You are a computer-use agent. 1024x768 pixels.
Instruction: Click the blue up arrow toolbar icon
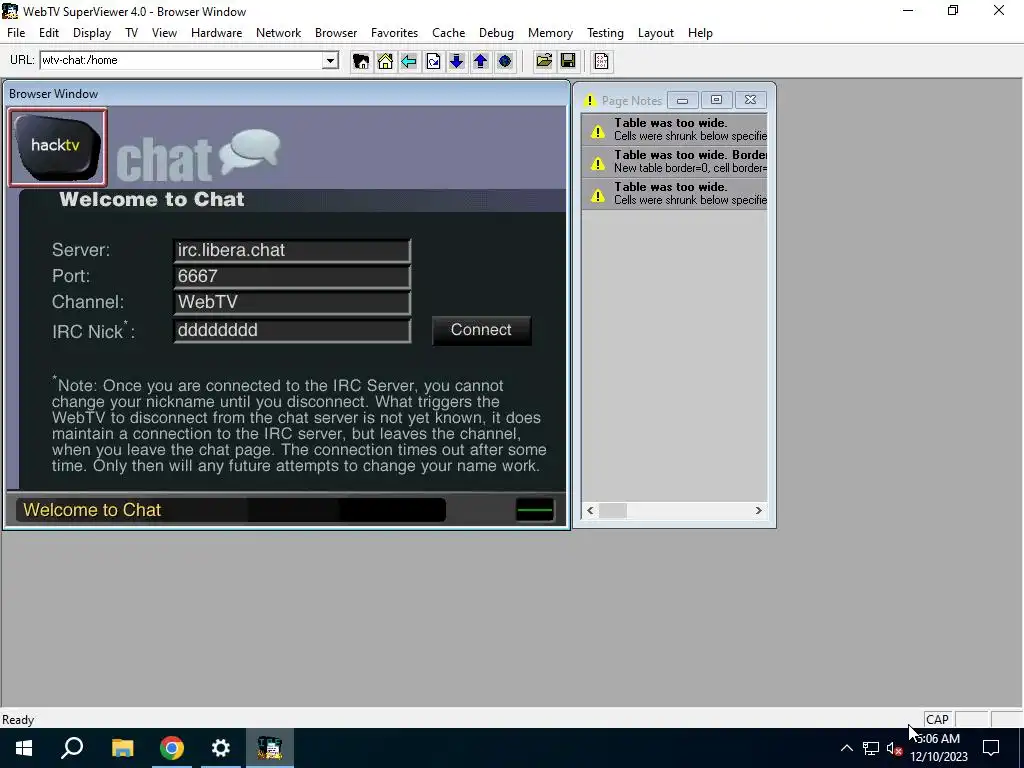pyautogui.click(x=481, y=61)
